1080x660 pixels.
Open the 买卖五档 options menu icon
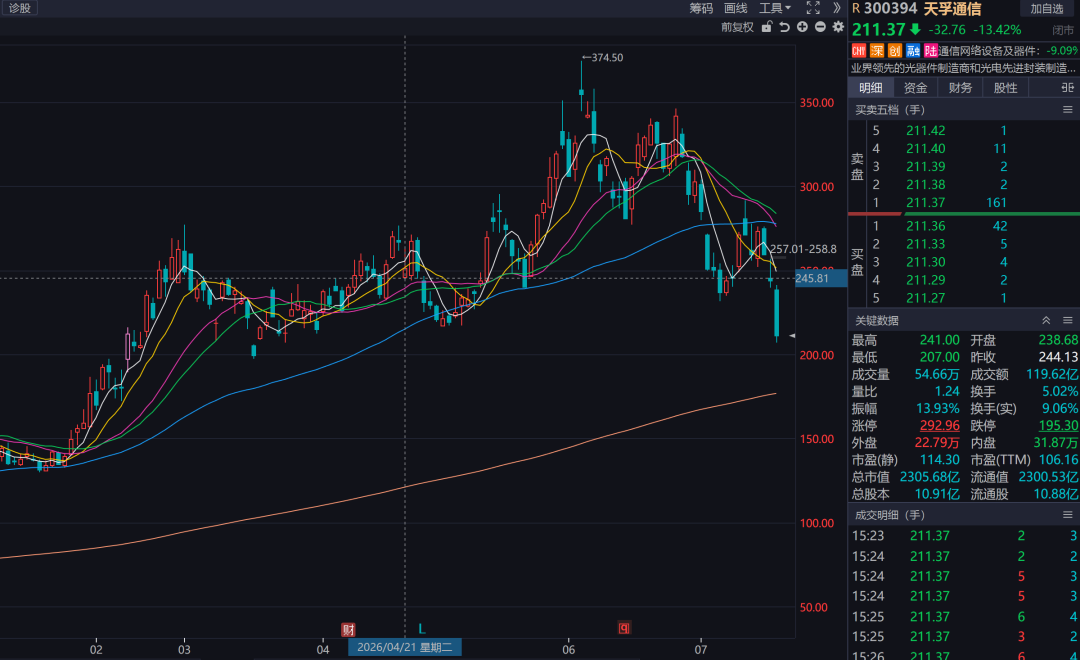click(1068, 110)
